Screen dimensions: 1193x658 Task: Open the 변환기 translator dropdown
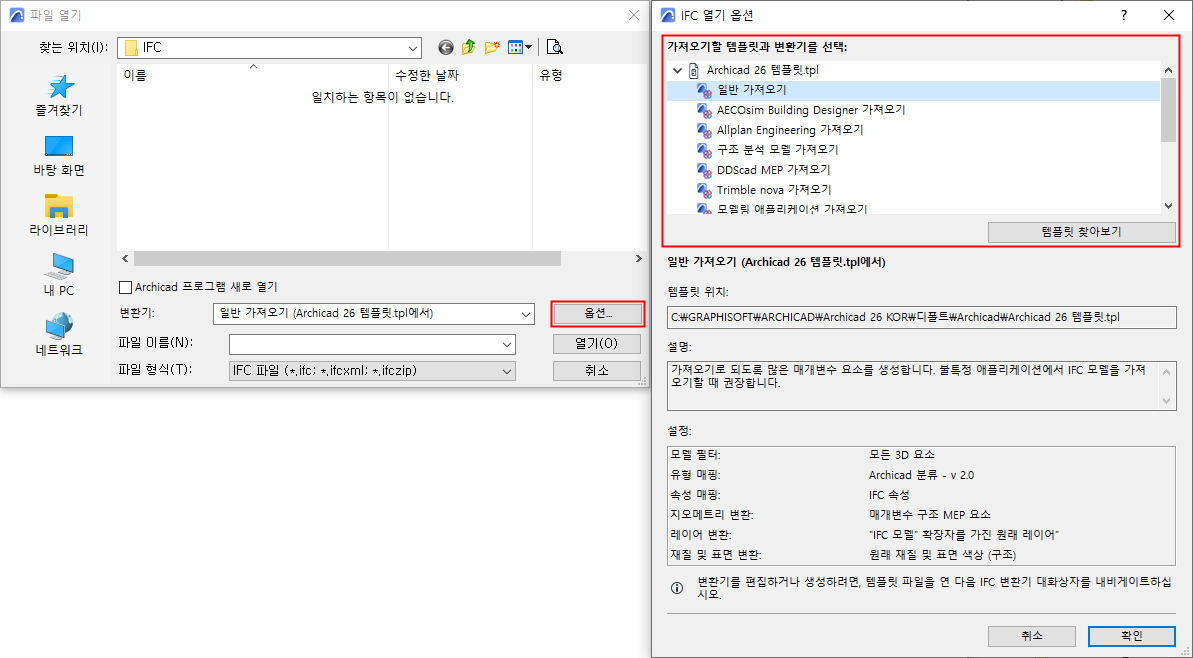374,313
